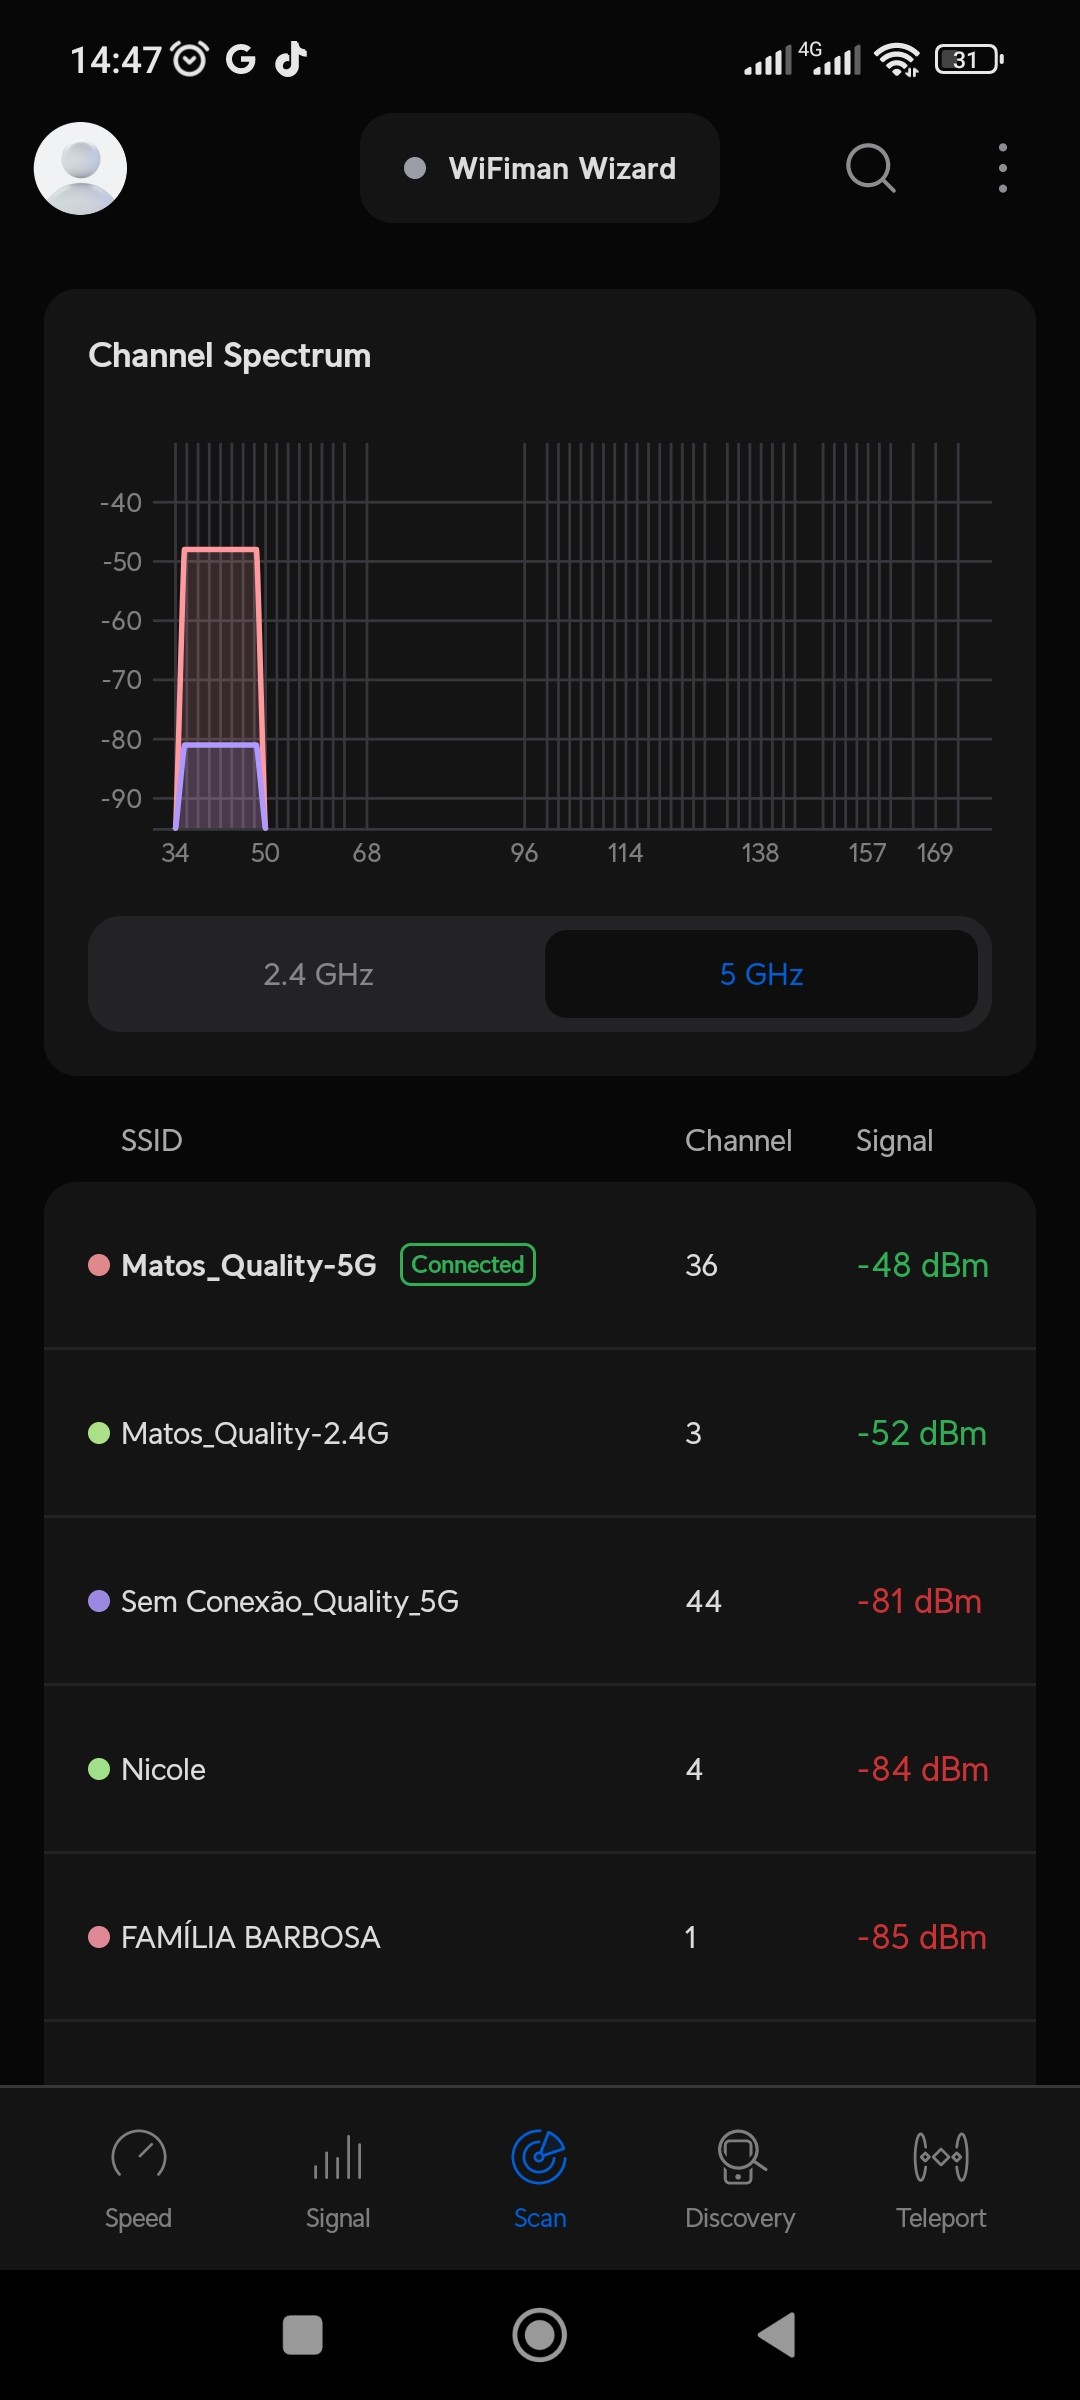The width and height of the screenshot is (1080, 2400).
Task: Tap the search magnifier icon
Action: pyautogui.click(x=870, y=168)
